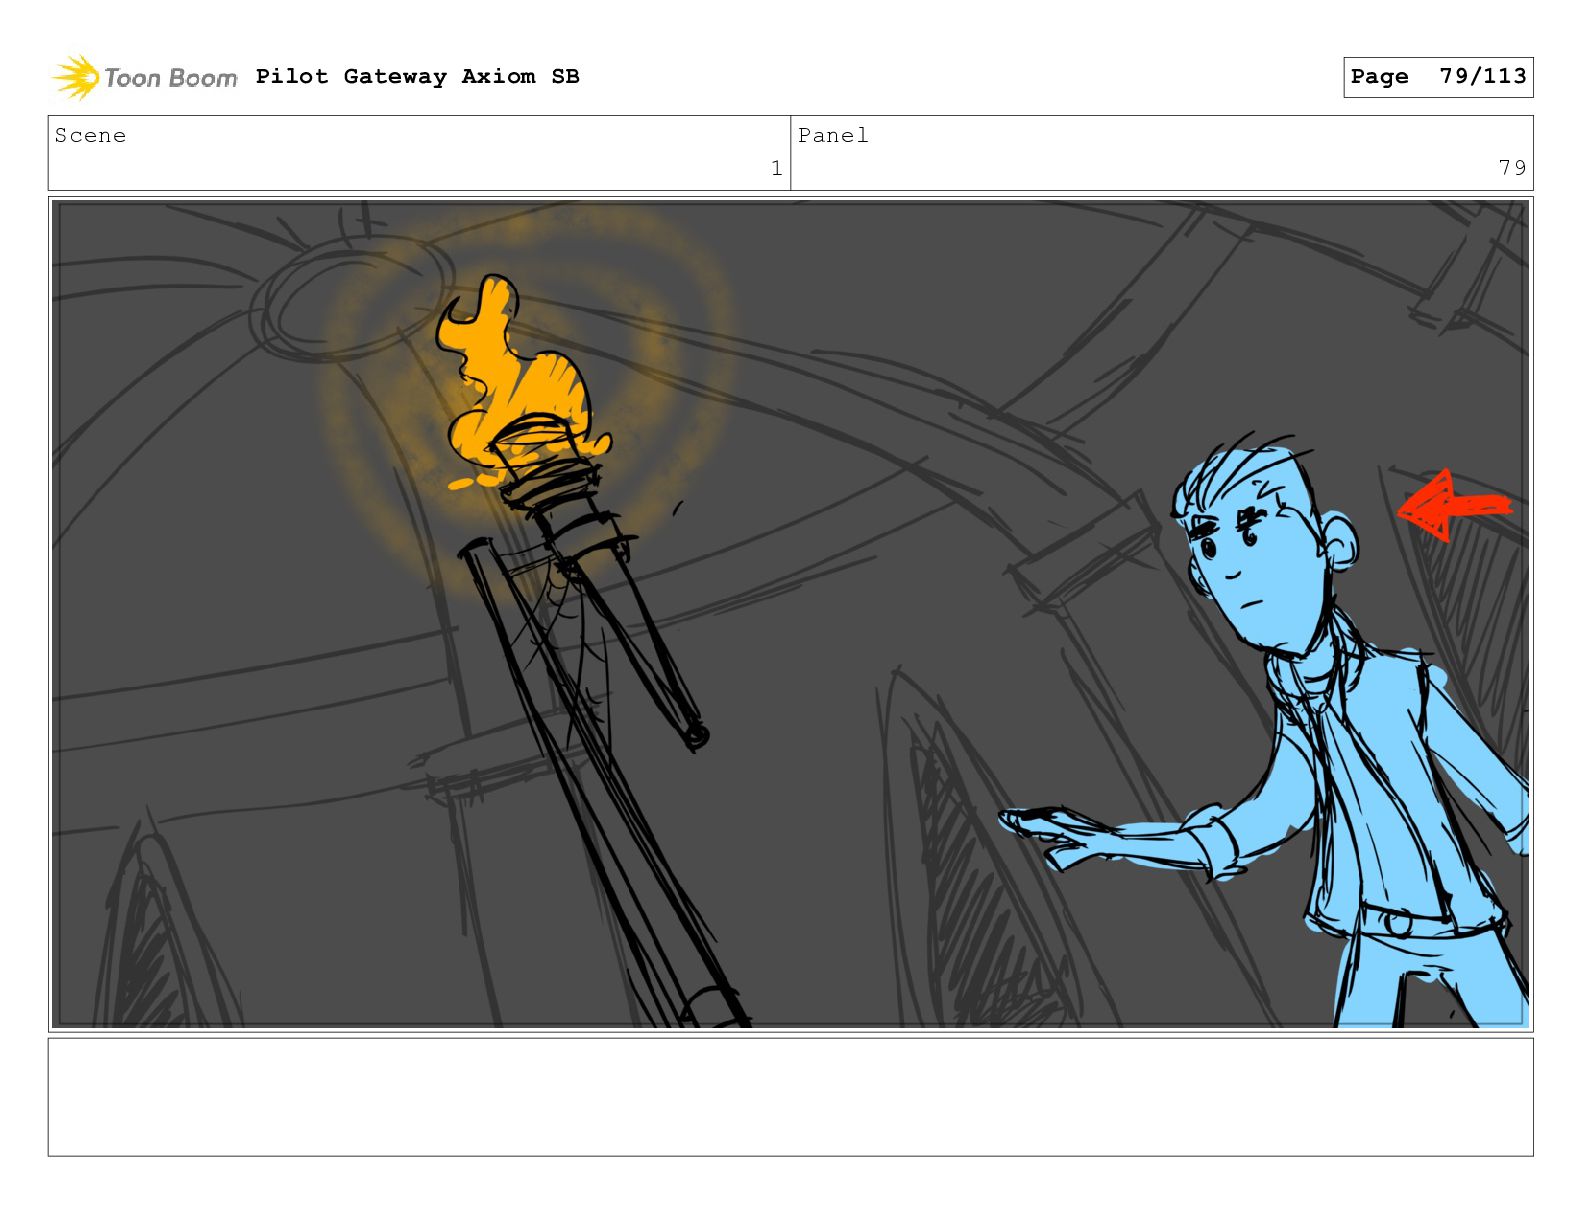Click the scene number '1'
The height and width of the screenshot is (1224, 1584).
click(x=776, y=168)
